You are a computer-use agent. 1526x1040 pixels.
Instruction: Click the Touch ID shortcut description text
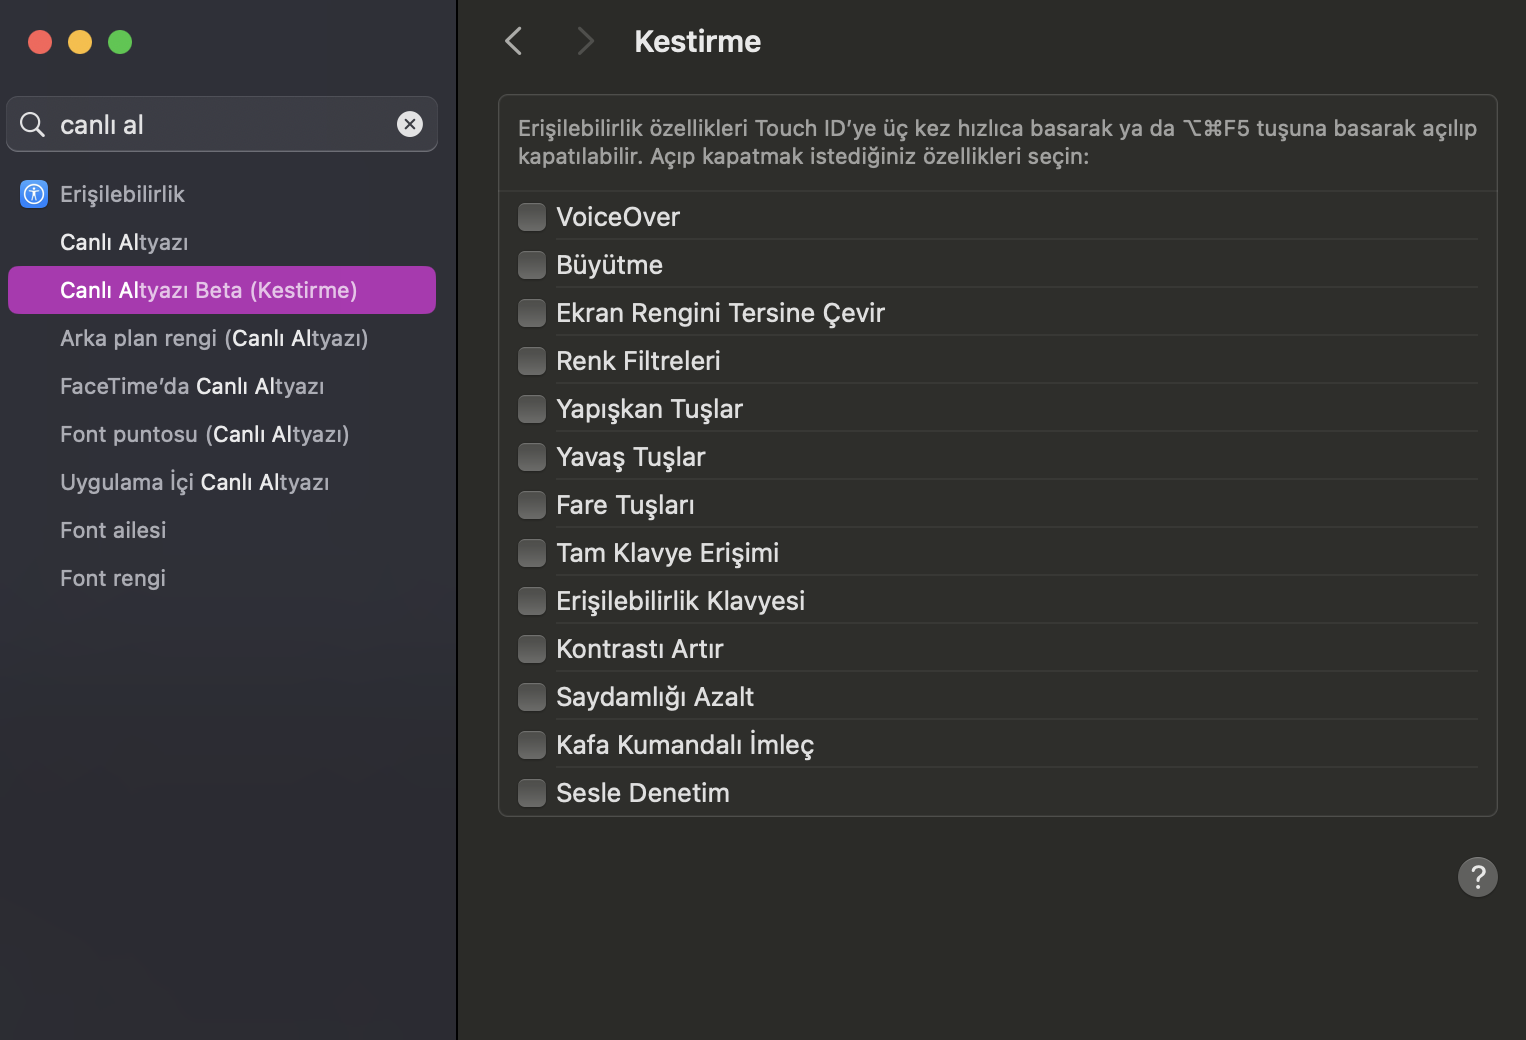click(997, 142)
